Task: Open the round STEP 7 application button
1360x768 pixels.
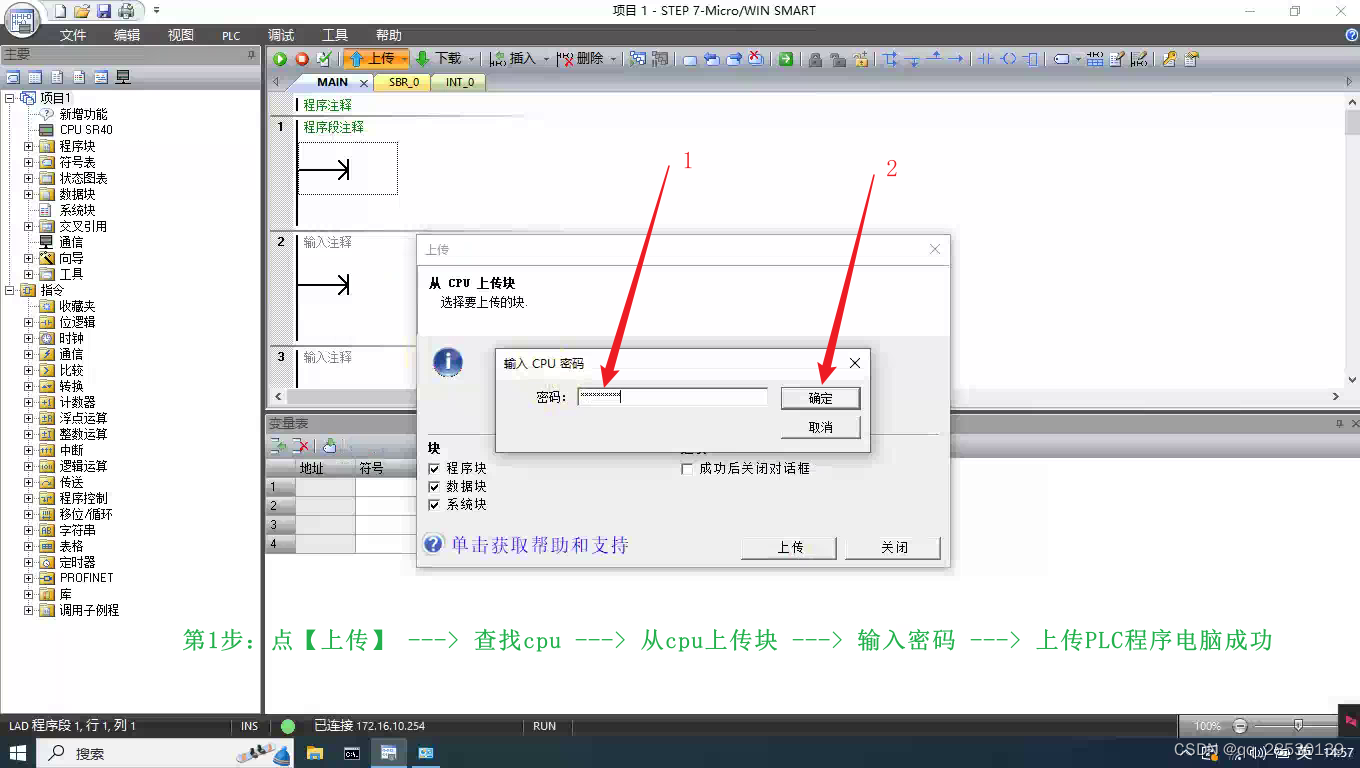Action: pos(22,18)
